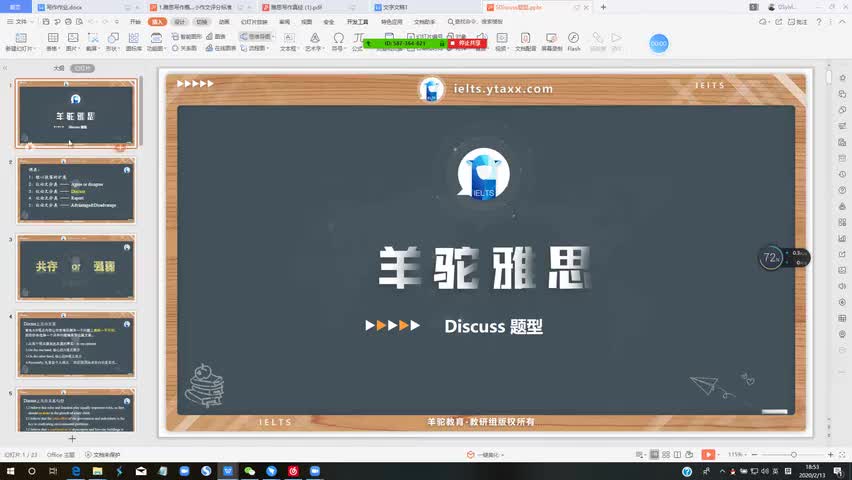
Task: Open the Slide Show (幻灯片放映) tab
Action: click(254, 22)
